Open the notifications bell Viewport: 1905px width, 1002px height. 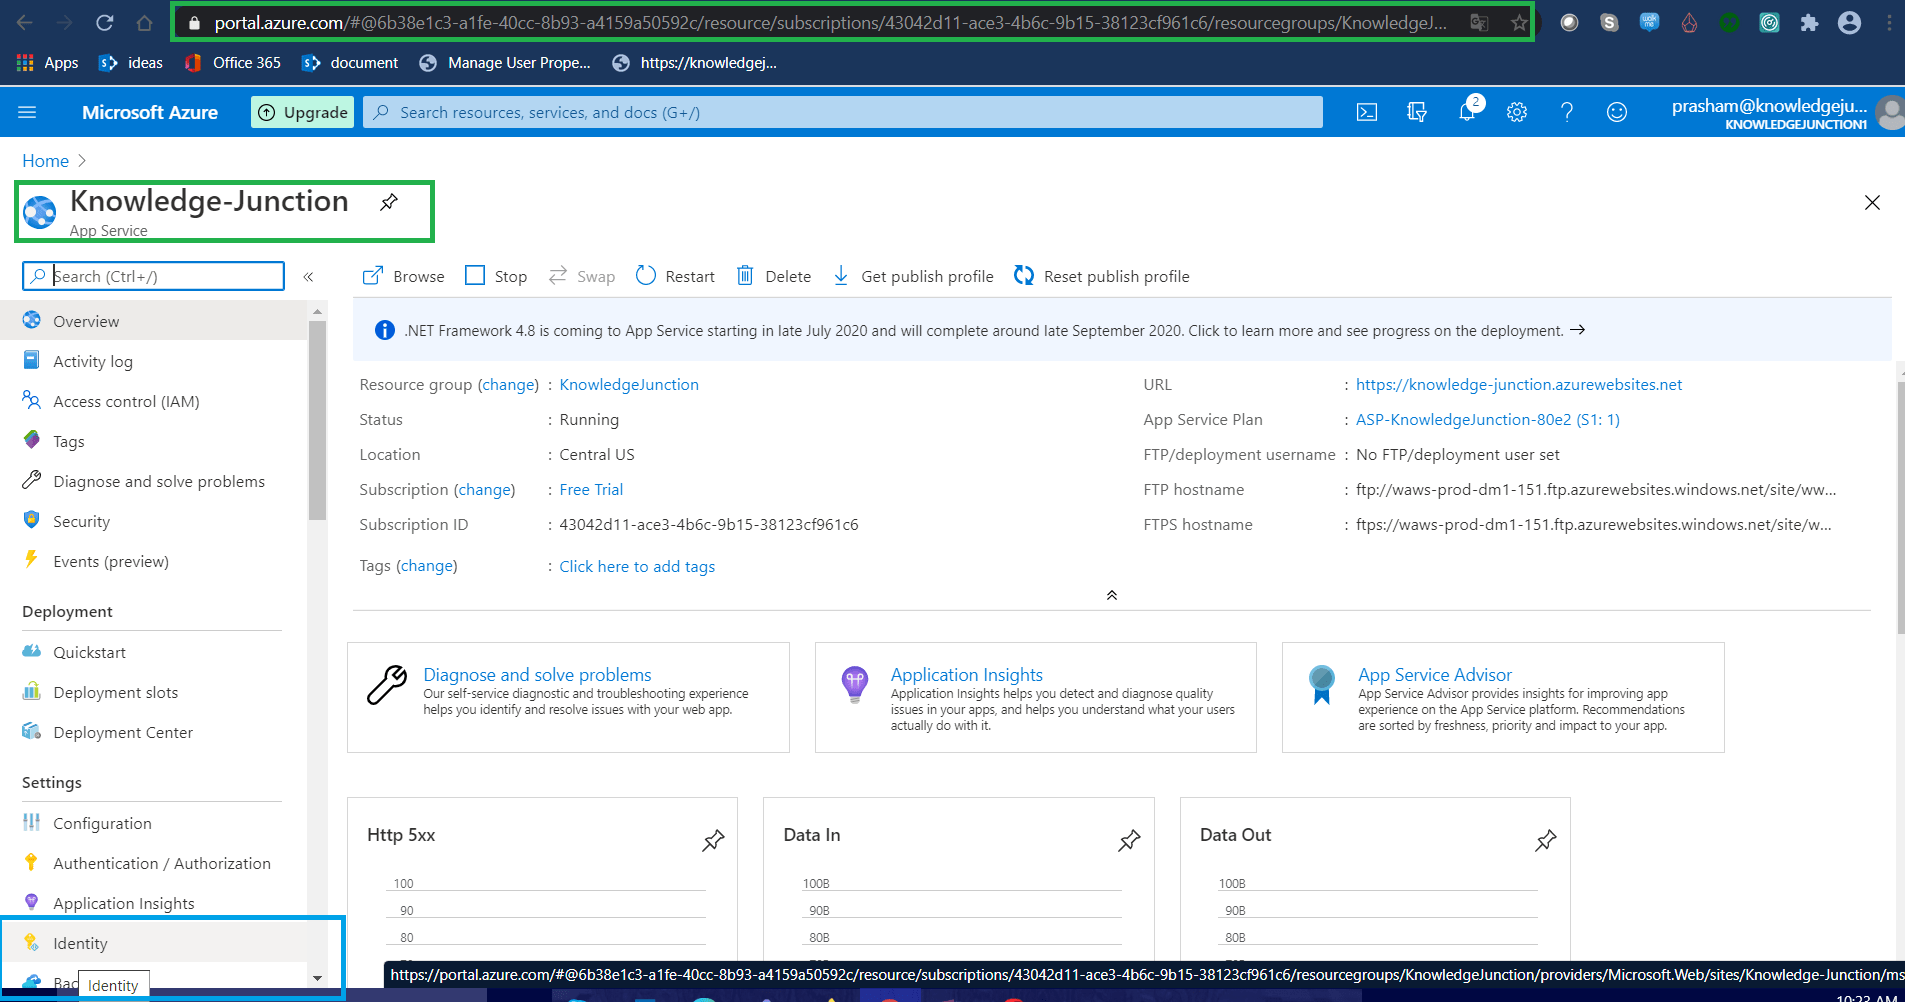click(1467, 112)
